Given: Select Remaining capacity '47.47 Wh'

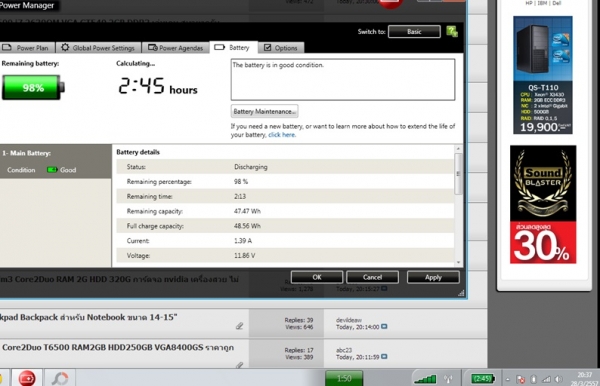Looking at the screenshot, I should [247, 211].
